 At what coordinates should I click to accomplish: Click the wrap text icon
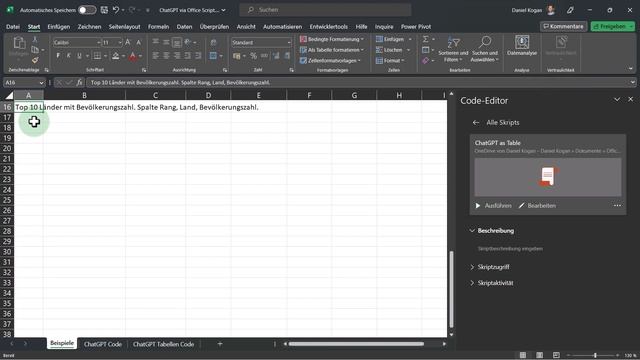click(213, 42)
